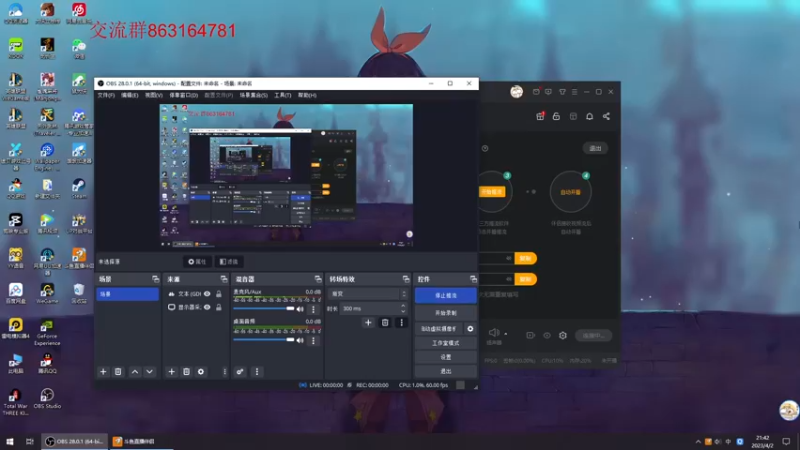Adjust the 麦克风/Aux volume slider
The width and height of the screenshot is (800, 450).
(x=264, y=309)
